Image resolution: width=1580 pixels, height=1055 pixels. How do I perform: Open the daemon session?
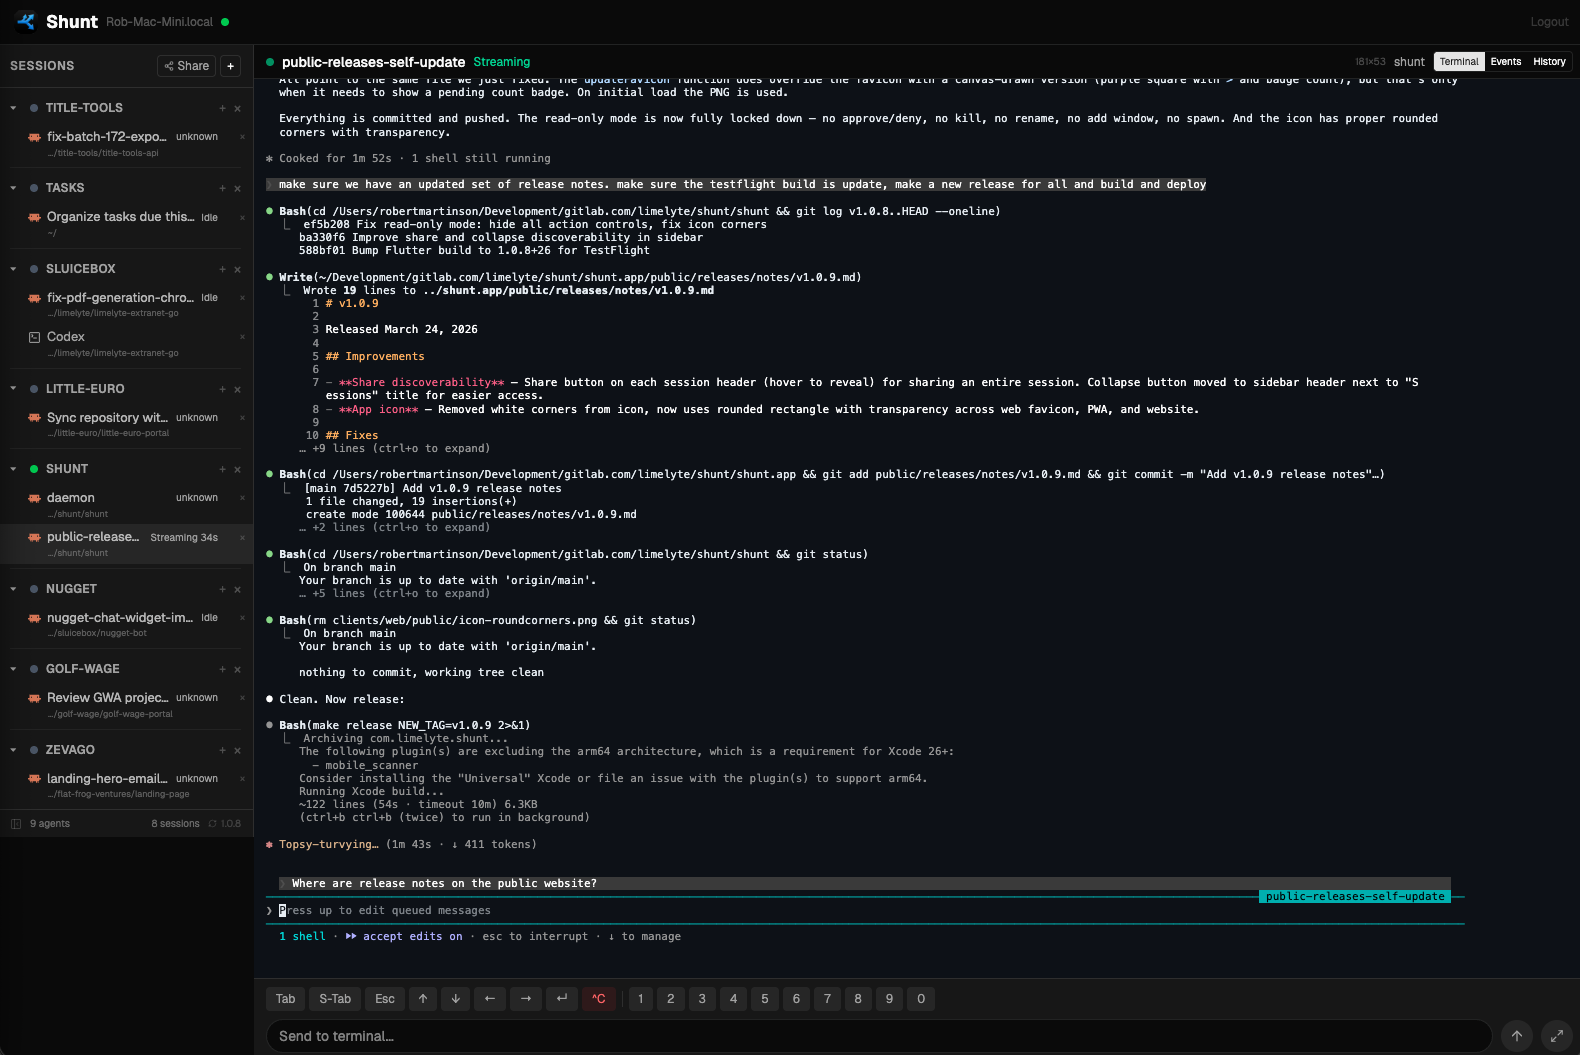pos(126,504)
